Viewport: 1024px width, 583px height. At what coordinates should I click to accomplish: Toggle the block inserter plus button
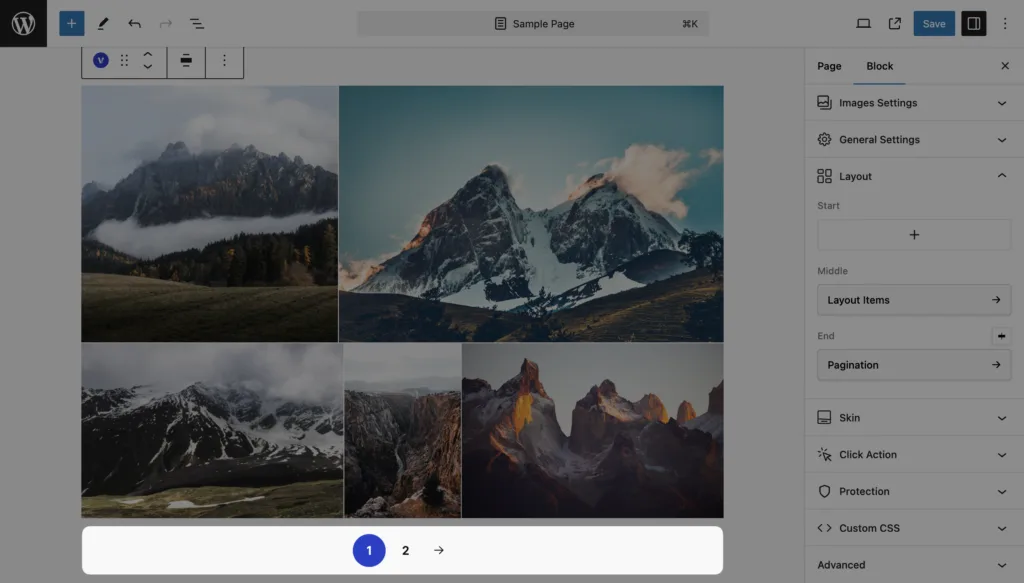[x=72, y=24]
